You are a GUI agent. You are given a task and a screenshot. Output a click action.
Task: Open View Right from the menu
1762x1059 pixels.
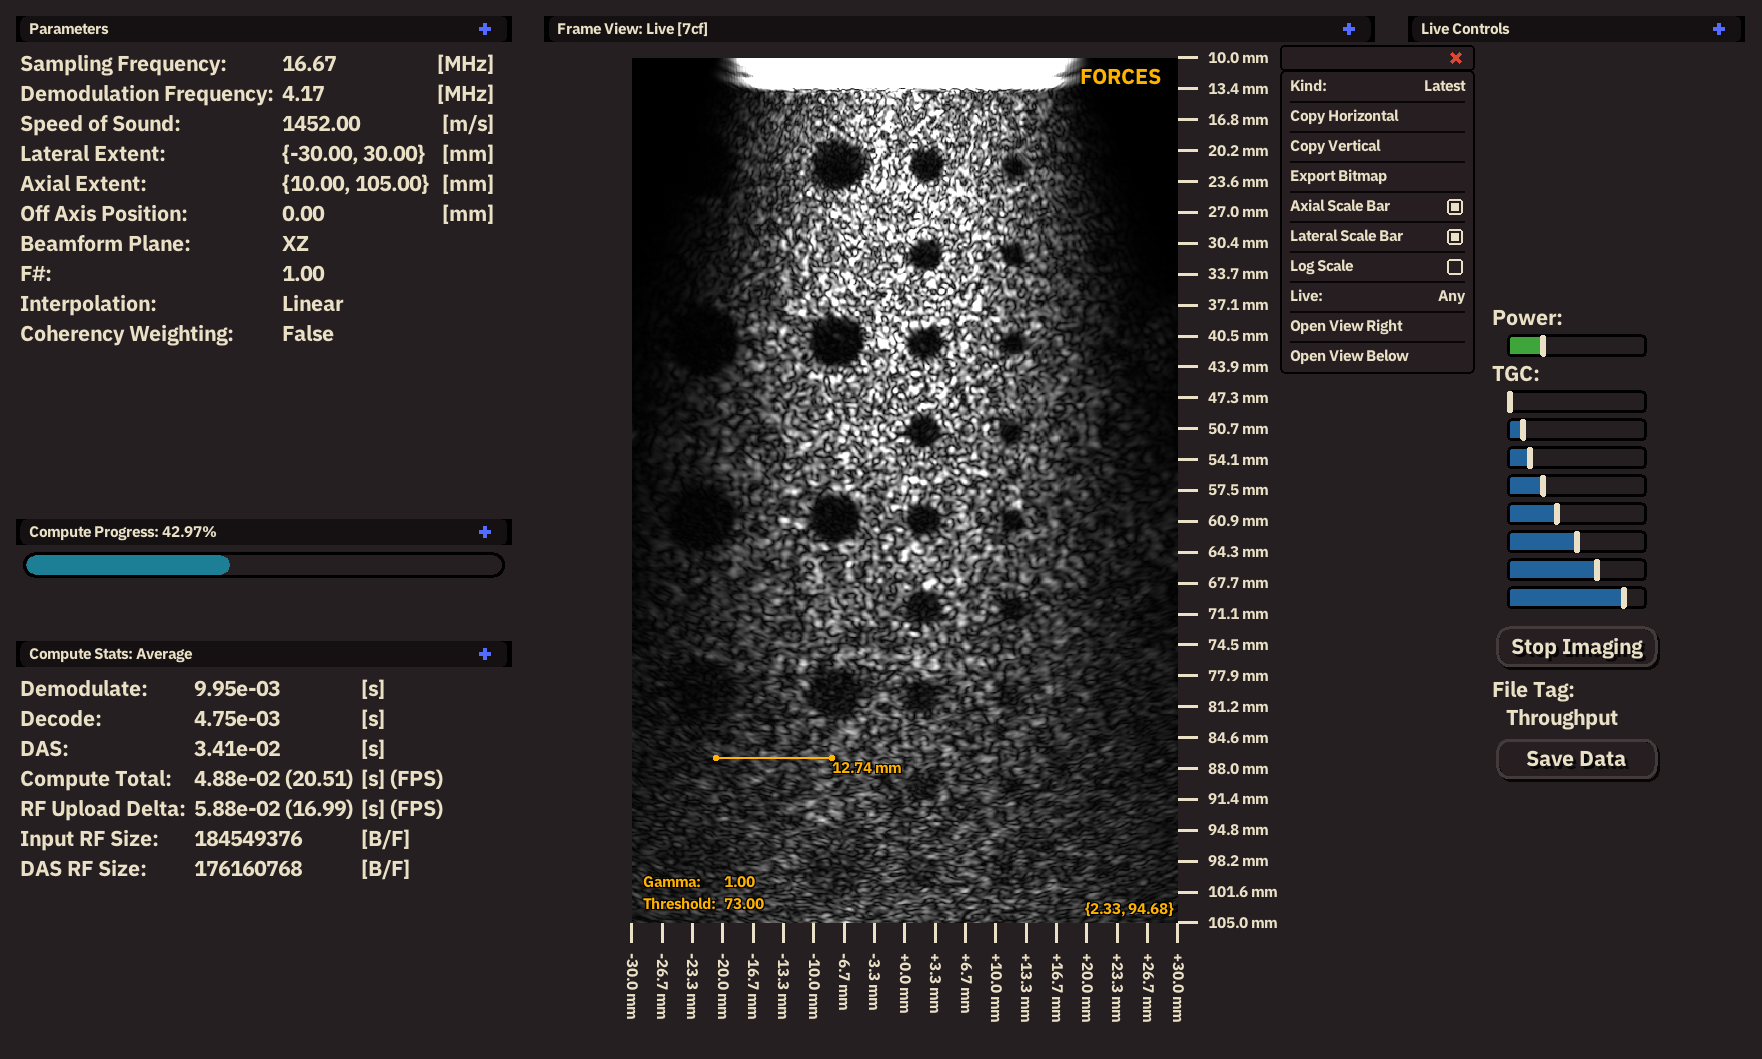point(1346,326)
